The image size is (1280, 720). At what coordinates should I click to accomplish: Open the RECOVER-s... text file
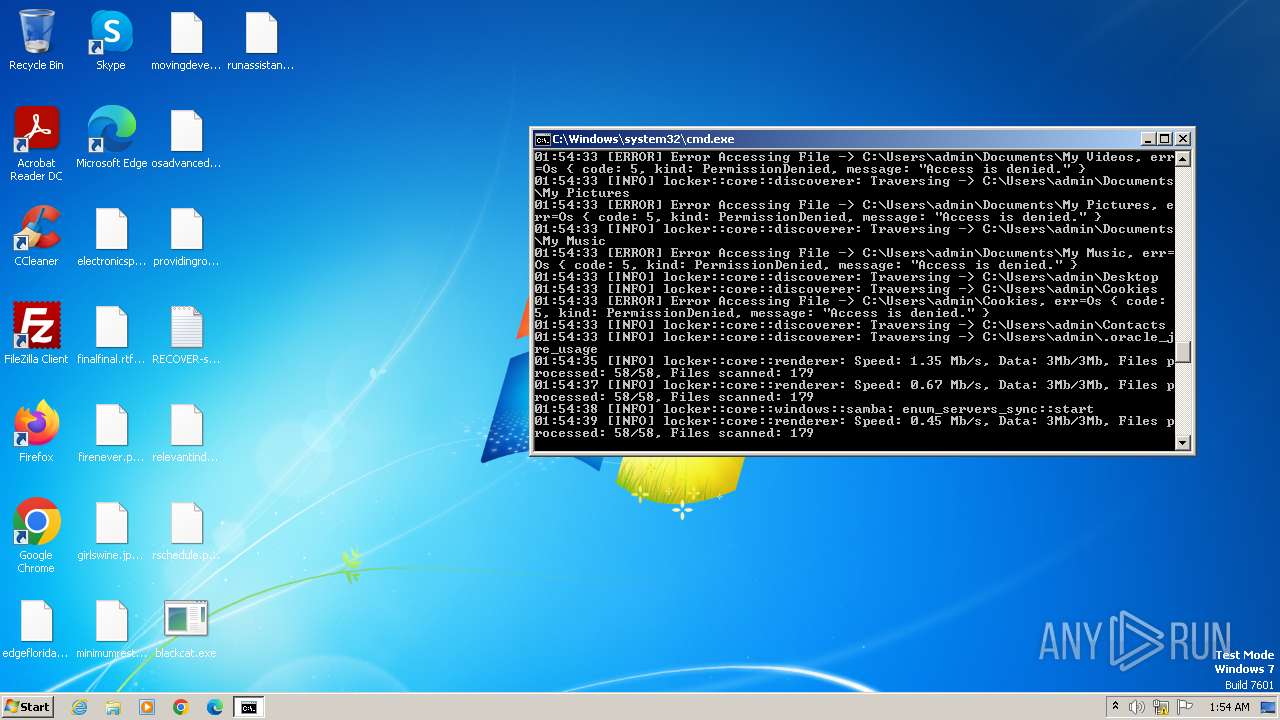pos(186,334)
